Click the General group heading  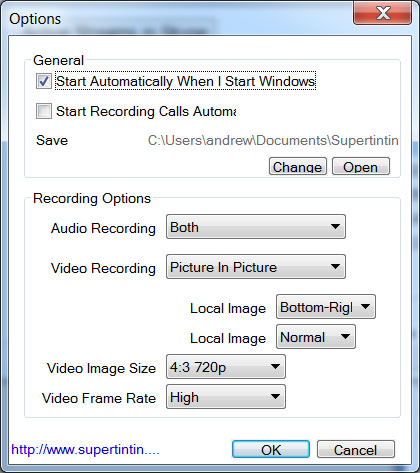click(x=58, y=60)
